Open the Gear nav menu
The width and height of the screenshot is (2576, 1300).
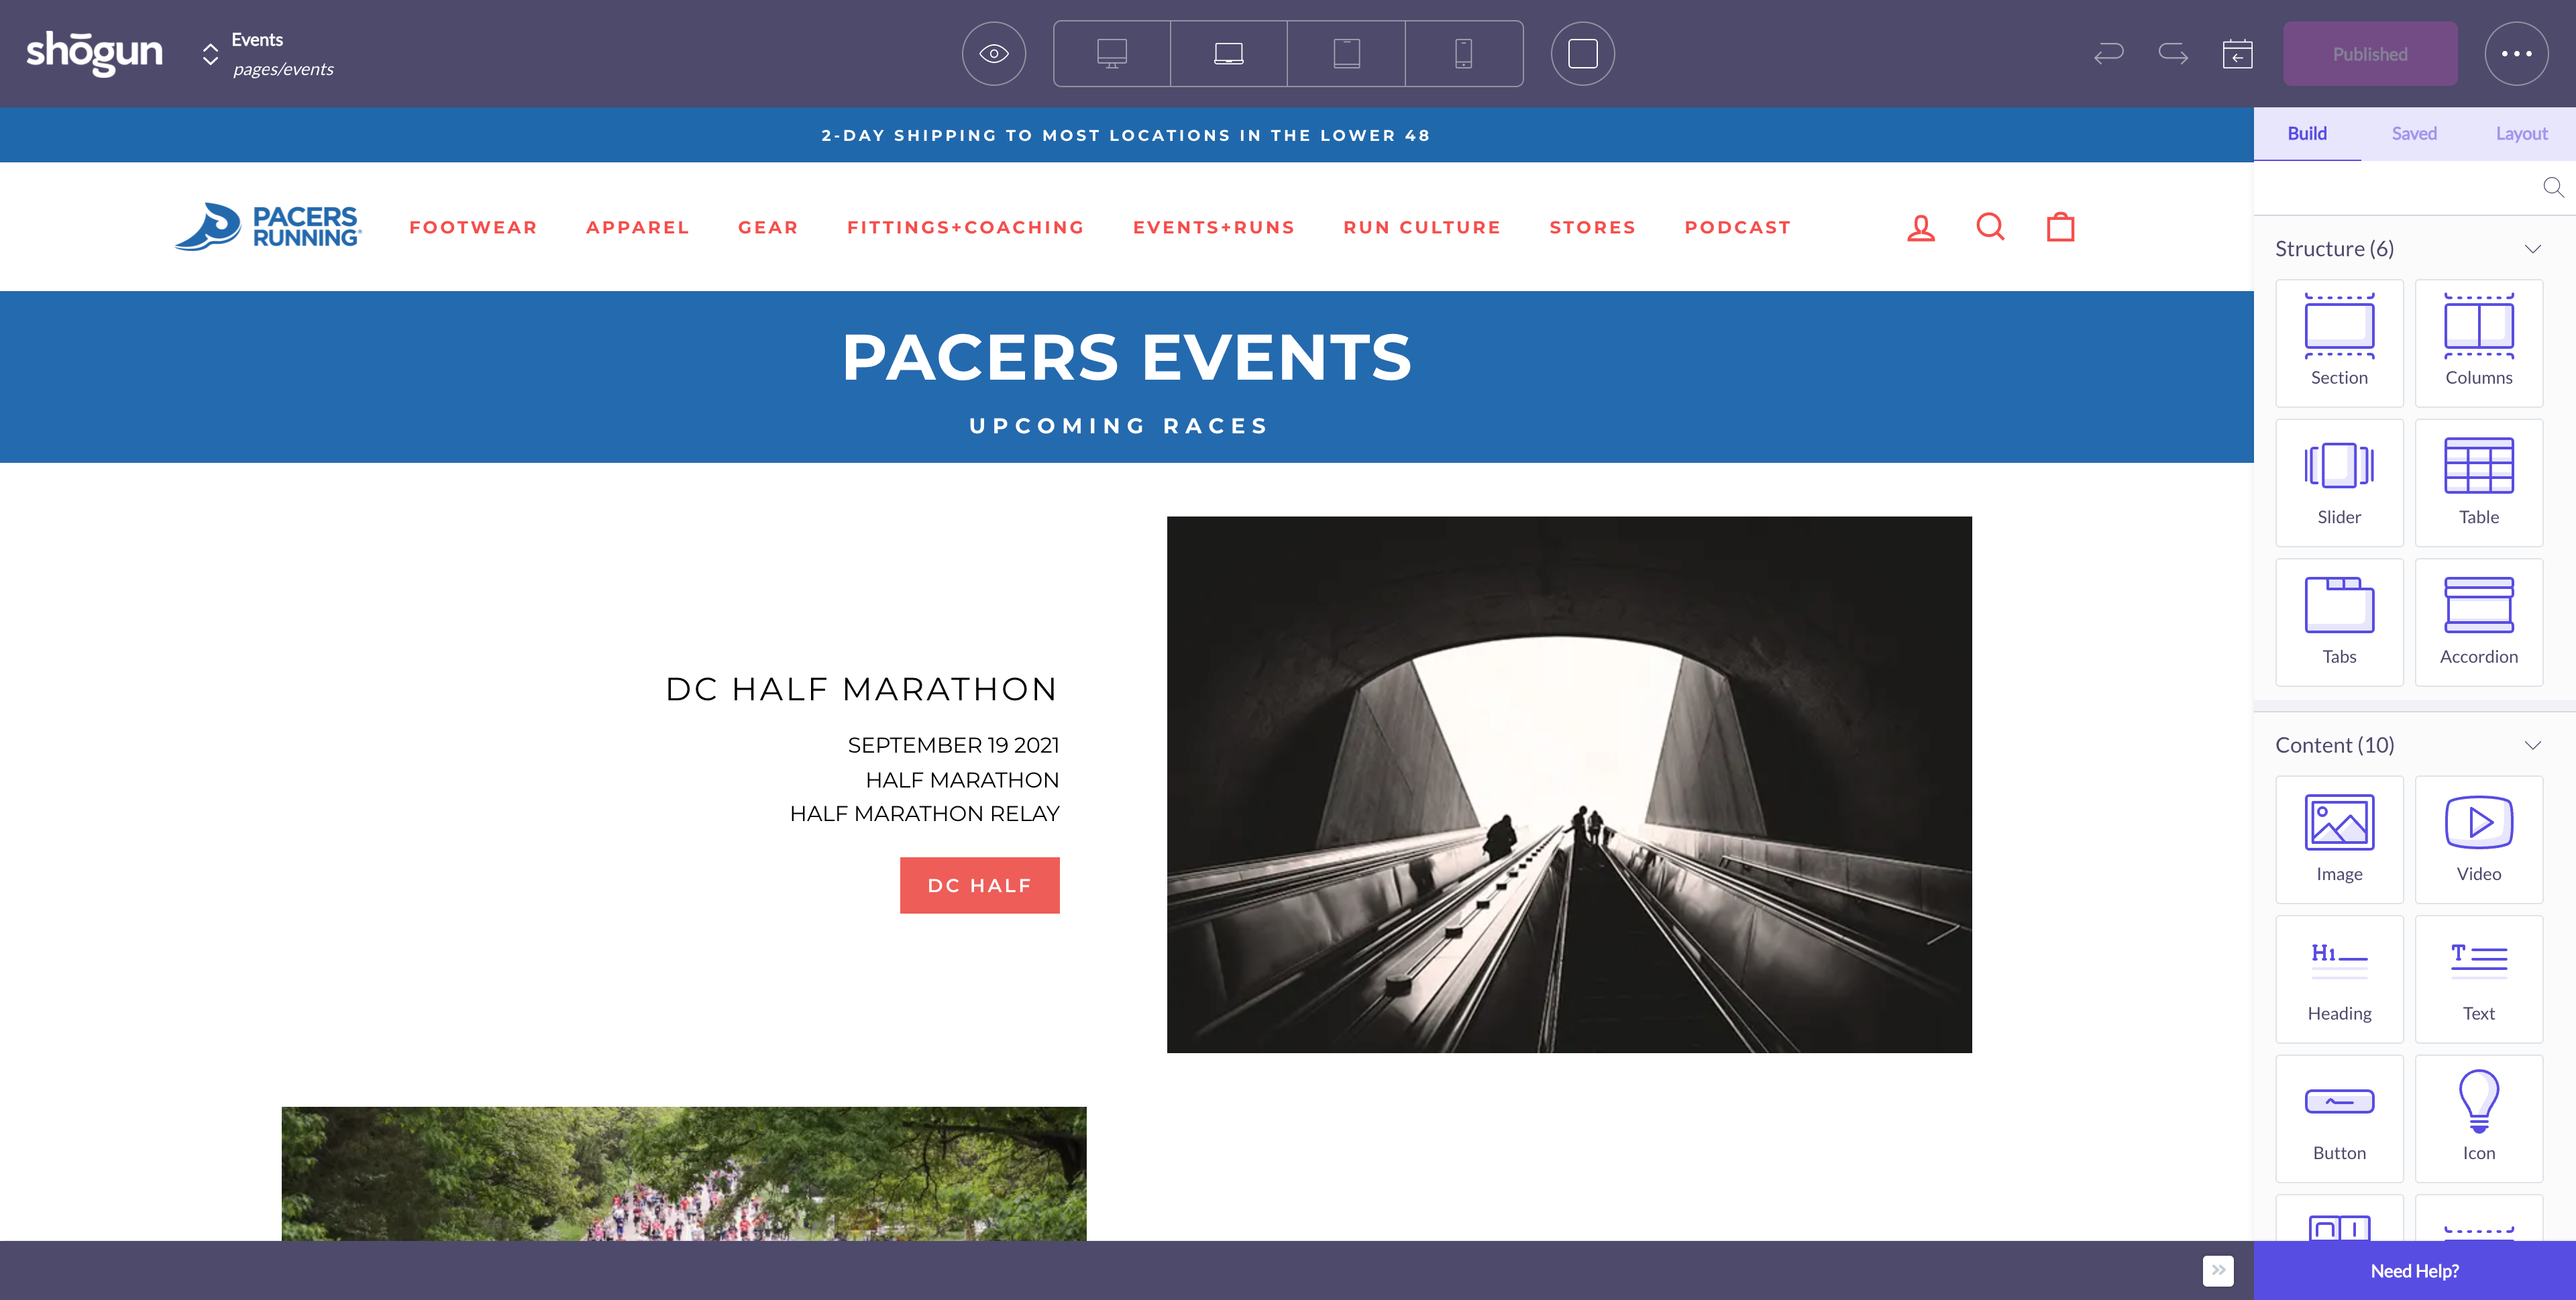pos(768,228)
